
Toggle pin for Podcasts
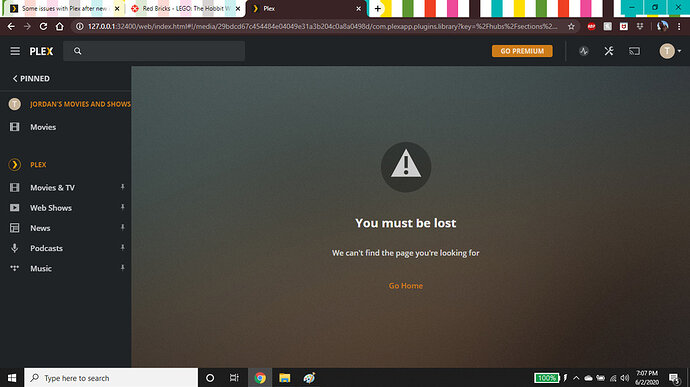[x=122, y=248]
